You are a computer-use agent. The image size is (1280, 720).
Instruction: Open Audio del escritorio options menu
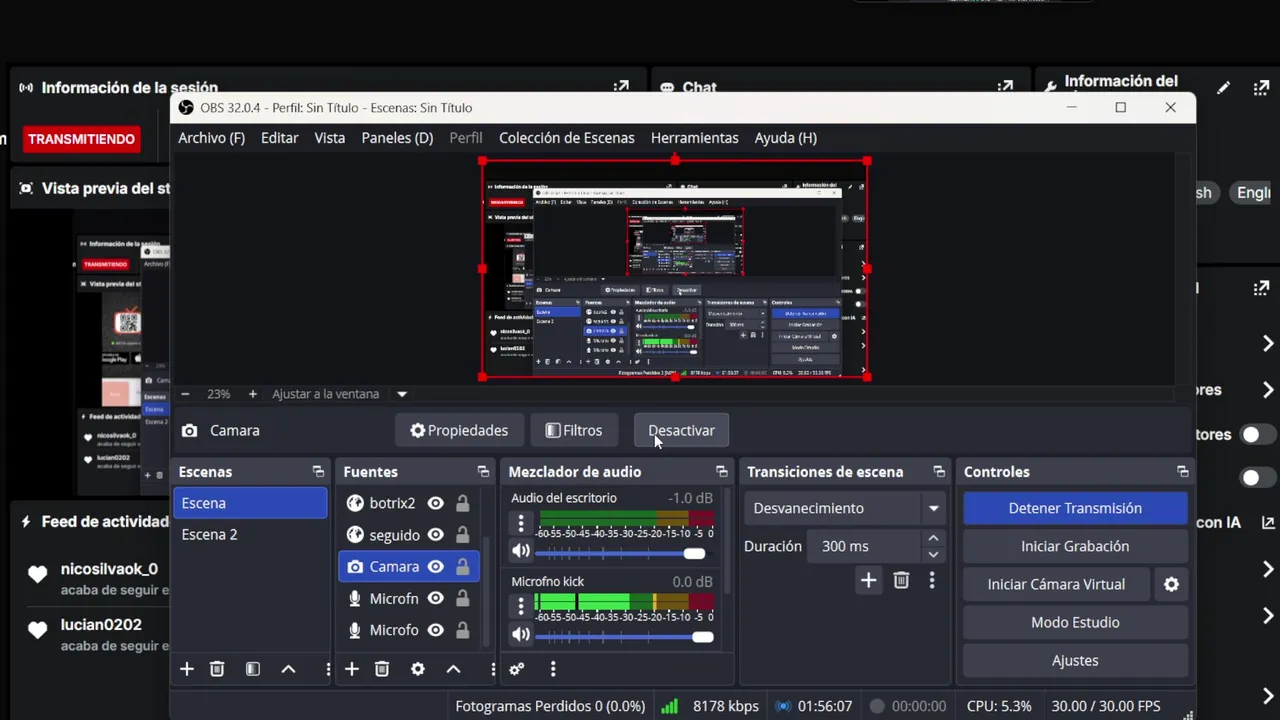click(521, 523)
